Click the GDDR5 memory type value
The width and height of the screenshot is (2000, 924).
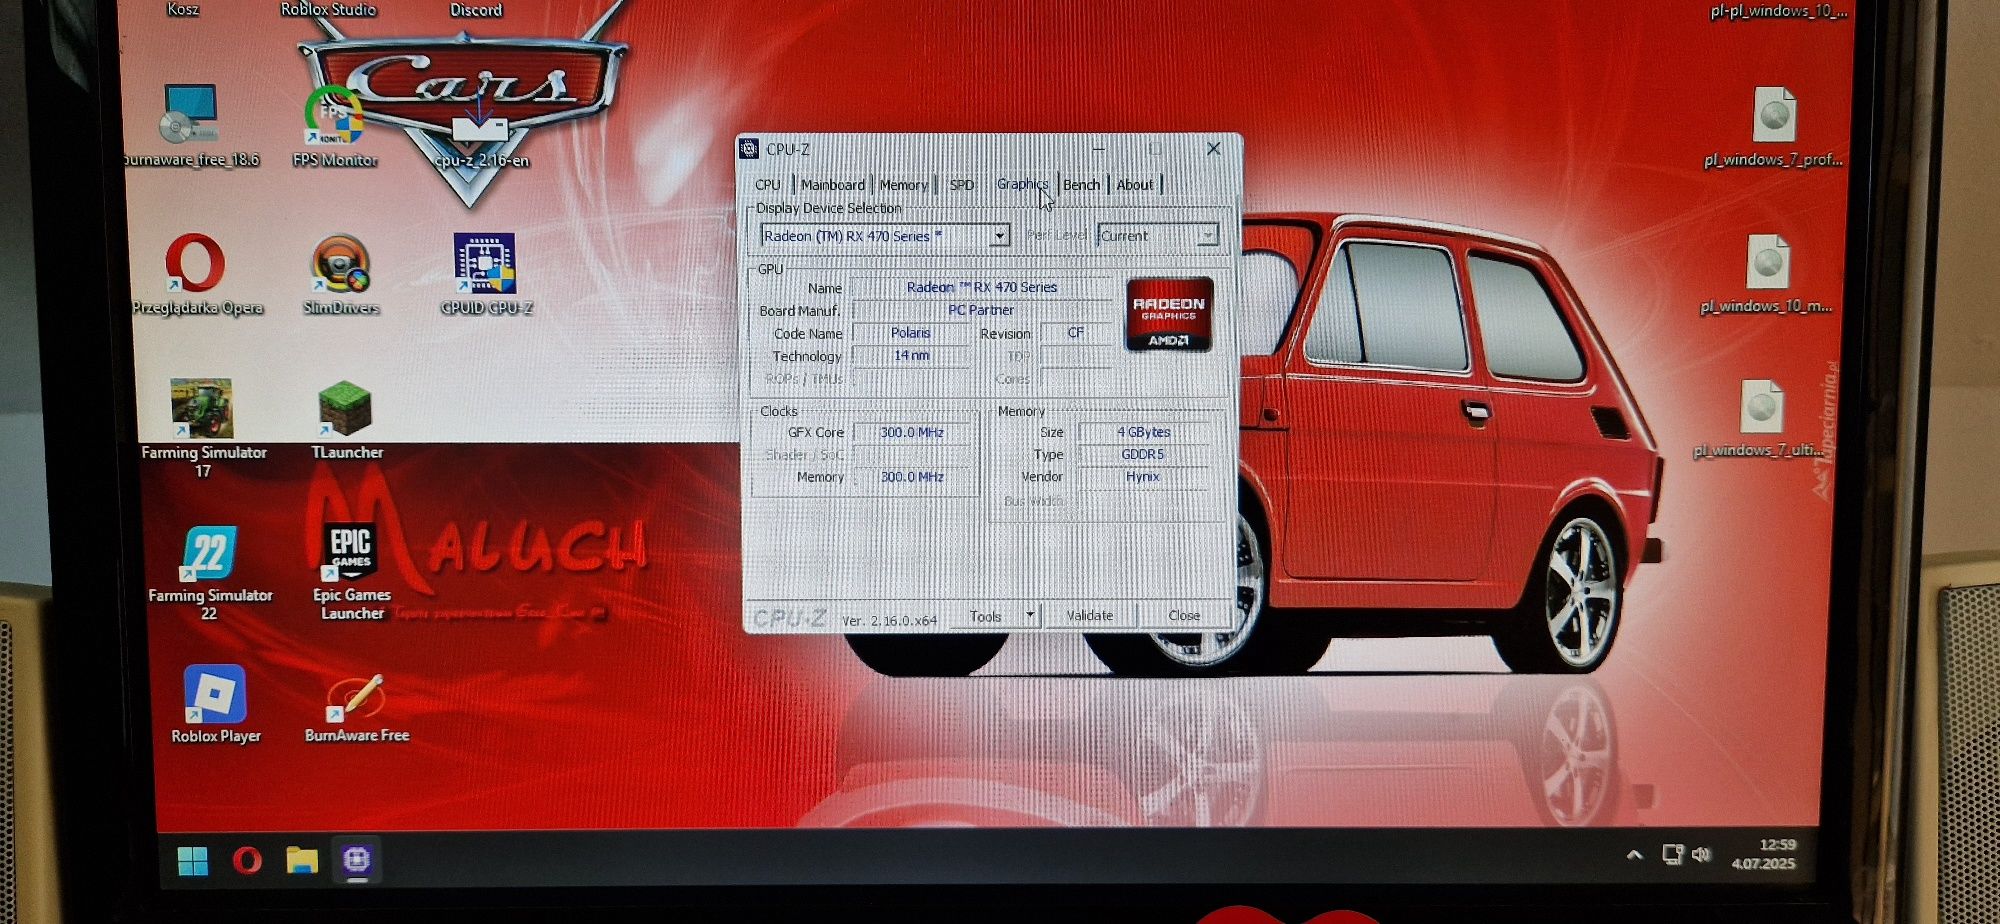click(1143, 454)
